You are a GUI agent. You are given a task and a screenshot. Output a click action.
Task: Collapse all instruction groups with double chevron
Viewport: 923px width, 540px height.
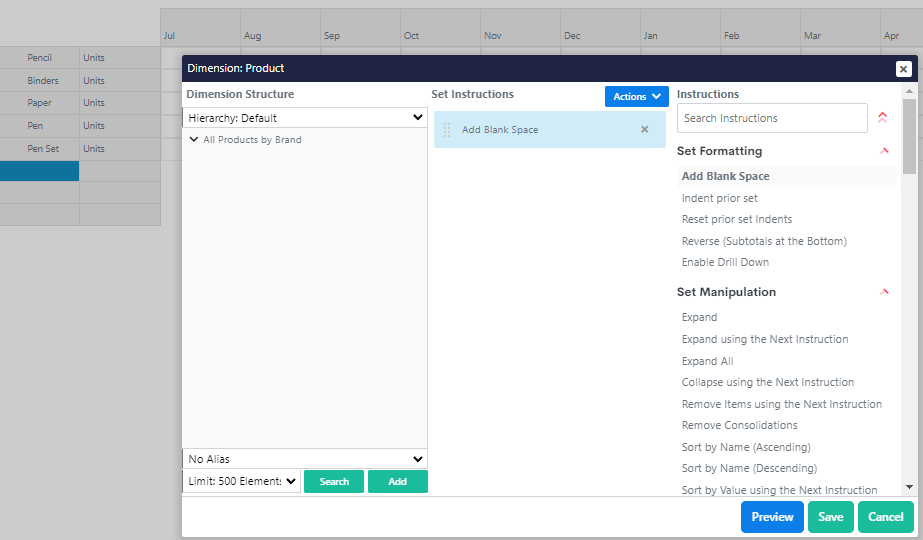(882, 118)
